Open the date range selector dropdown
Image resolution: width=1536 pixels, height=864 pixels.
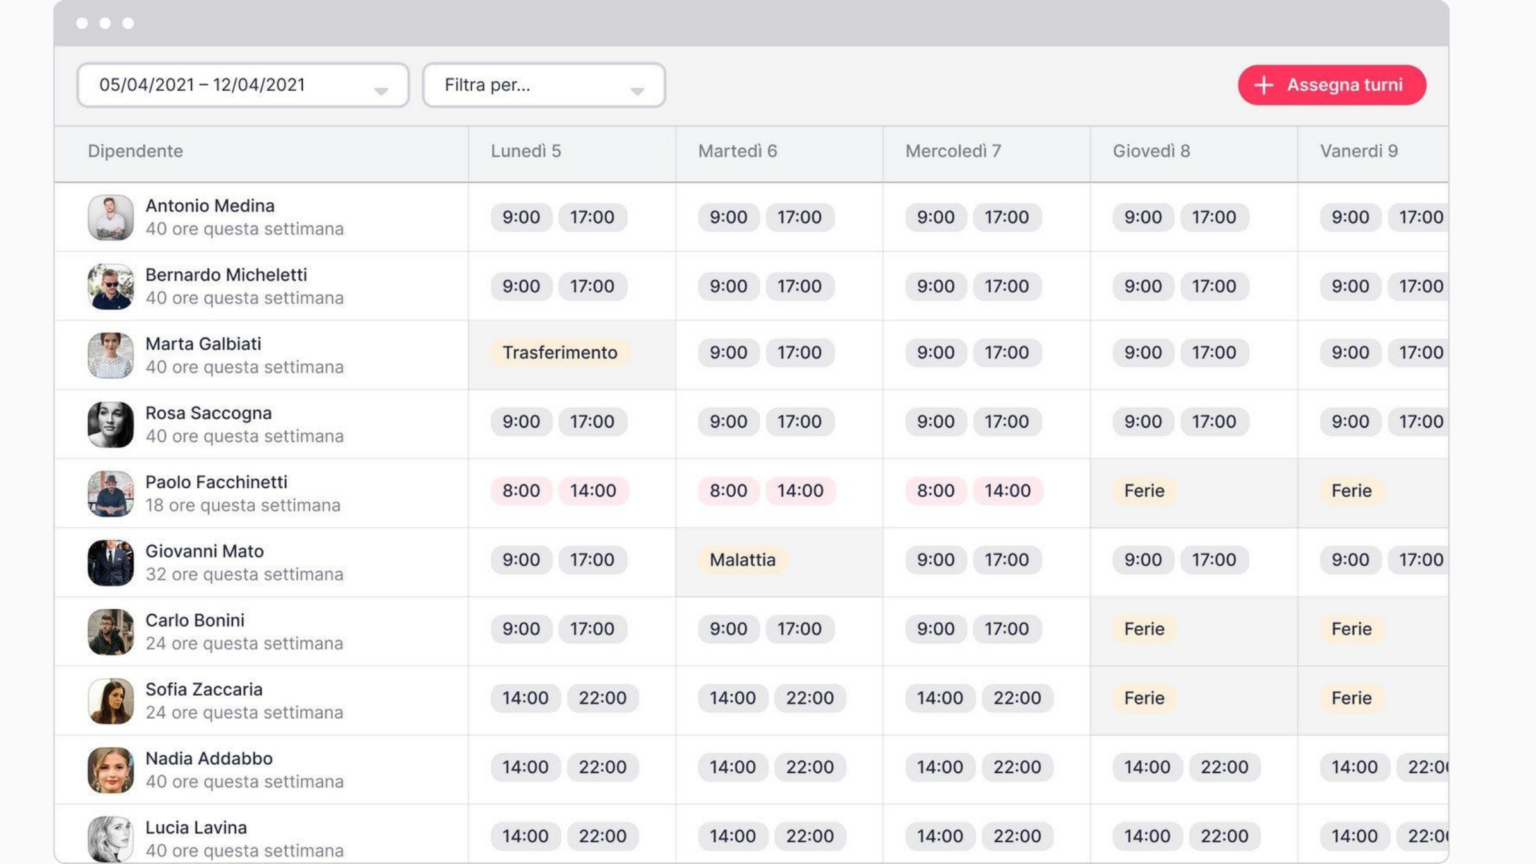coord(242,85)
